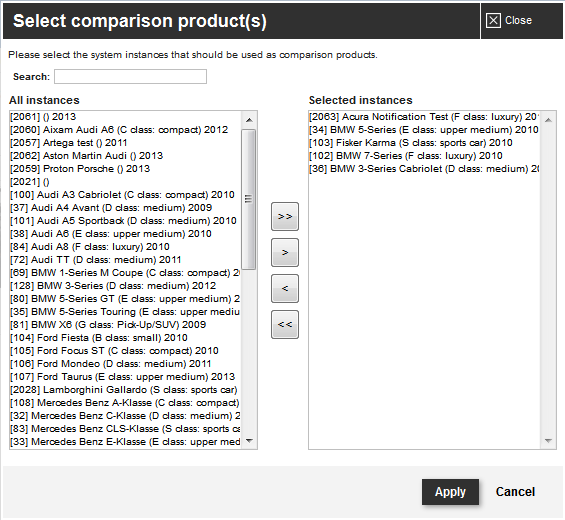Viewport: 565px width, 520px height.
Task: Select '[2057] Artega test () 2011'
Action: (x=125, y=143)
